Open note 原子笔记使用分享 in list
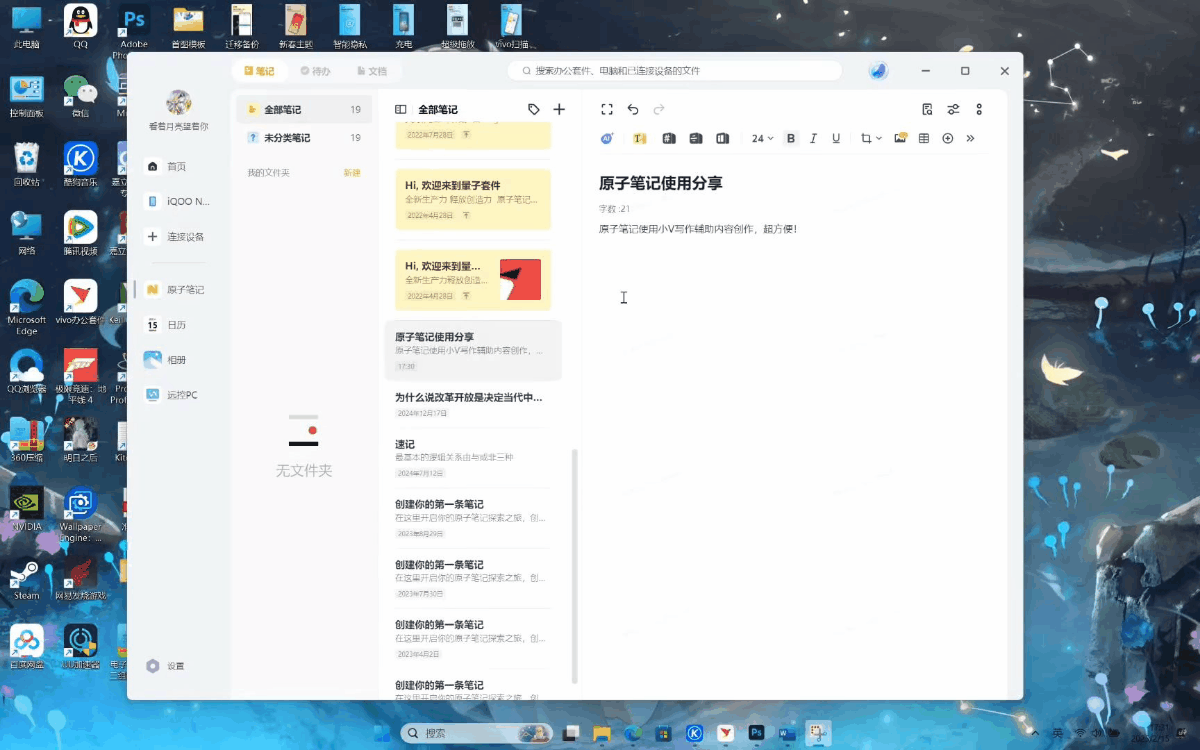This screenshot has height=750, width=1200. [473, 351]
